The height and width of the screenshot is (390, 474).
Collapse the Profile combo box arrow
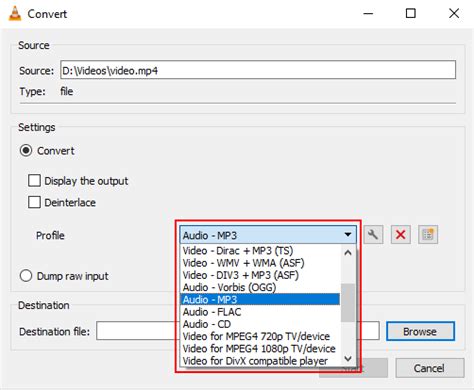[348, 235]
